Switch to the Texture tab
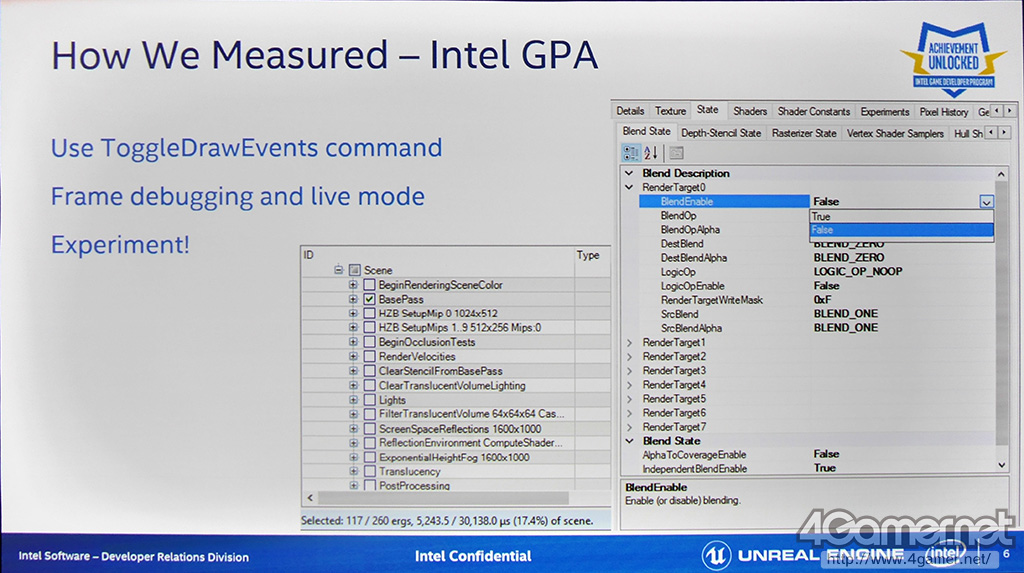 (x=671, y=111)
